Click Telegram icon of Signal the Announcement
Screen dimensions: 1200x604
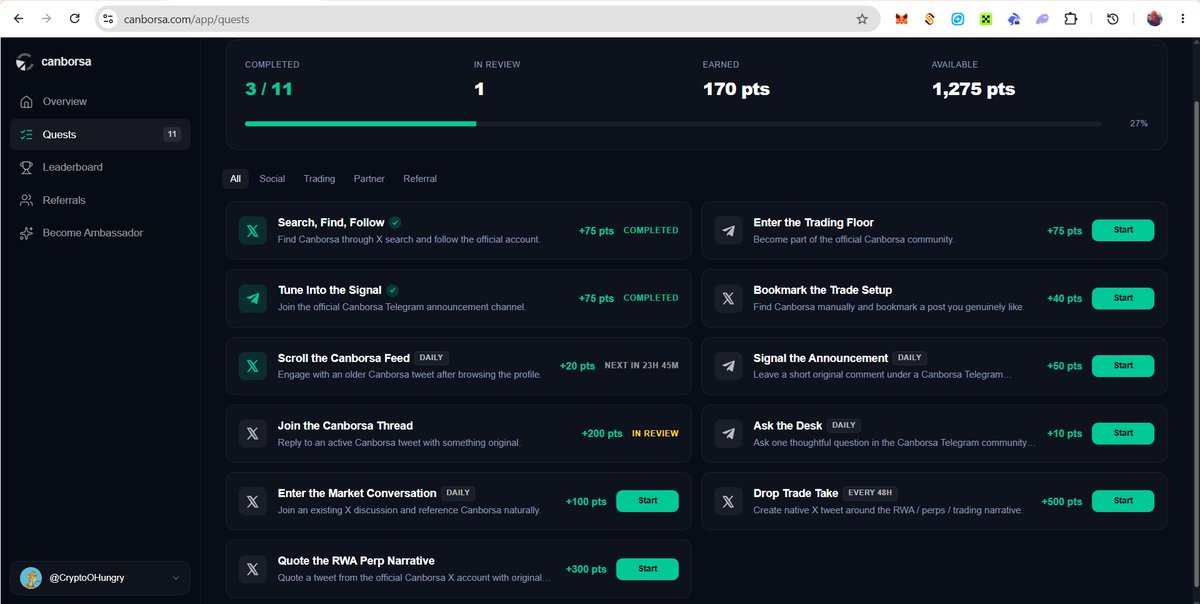728,366
